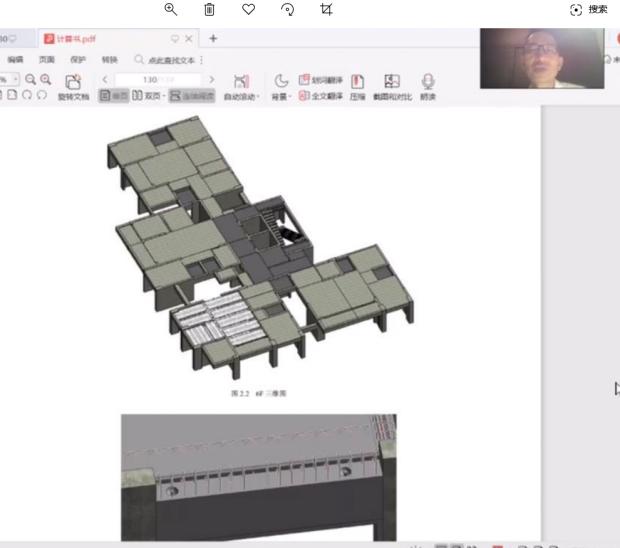Switch to 双页 double page view
The width and height of the screenshot is (620, 548).
tap(149, 97)
